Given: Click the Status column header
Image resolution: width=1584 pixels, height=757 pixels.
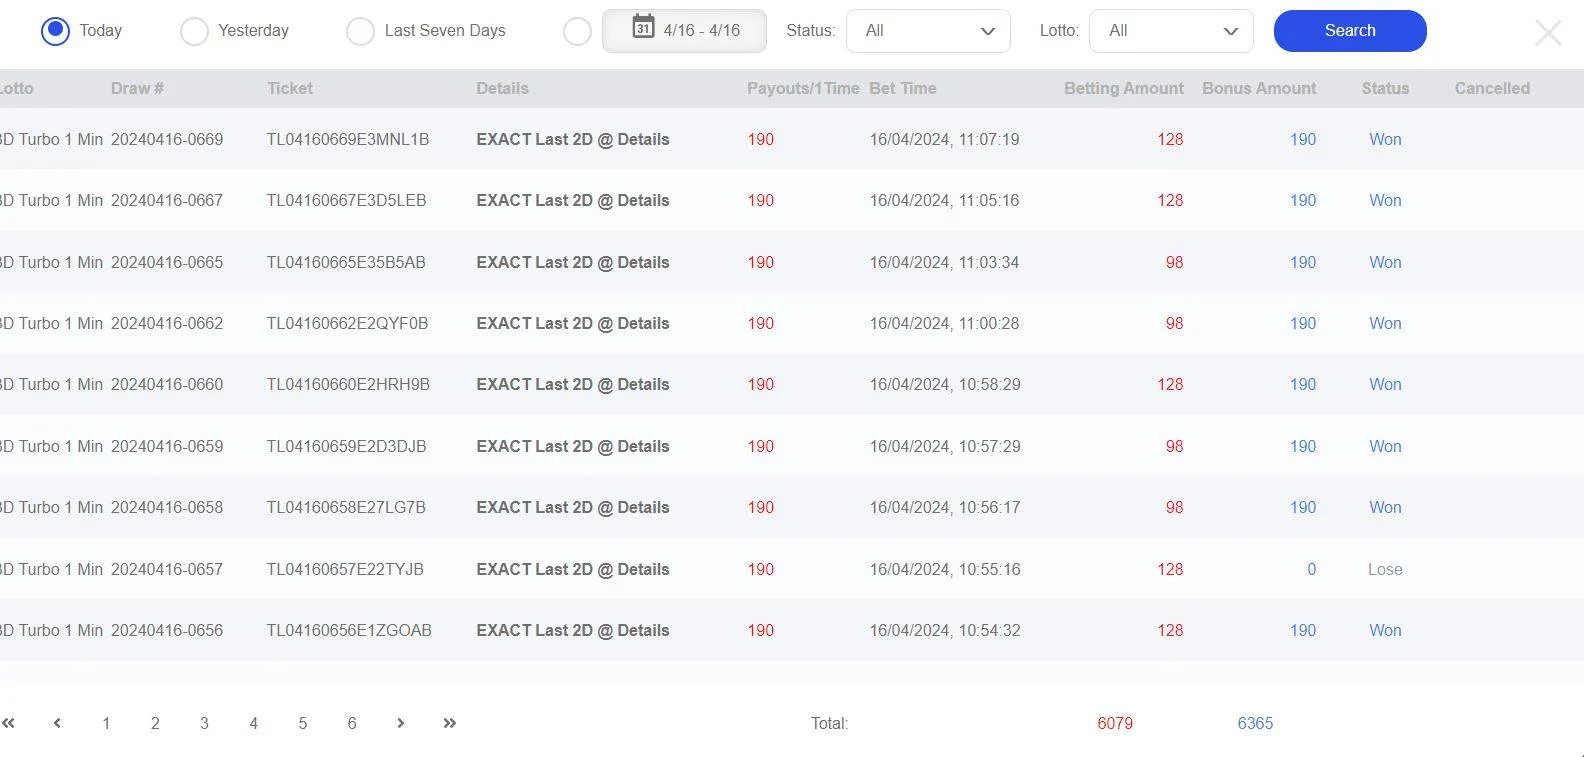Looking at the screenshot, I should click(x=1385, y=88).
